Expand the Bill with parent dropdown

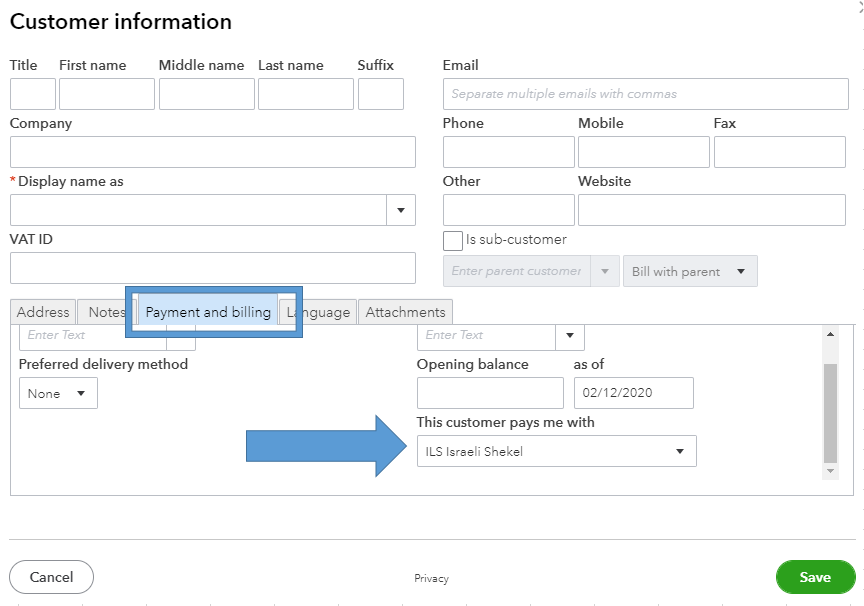[690, 271]
